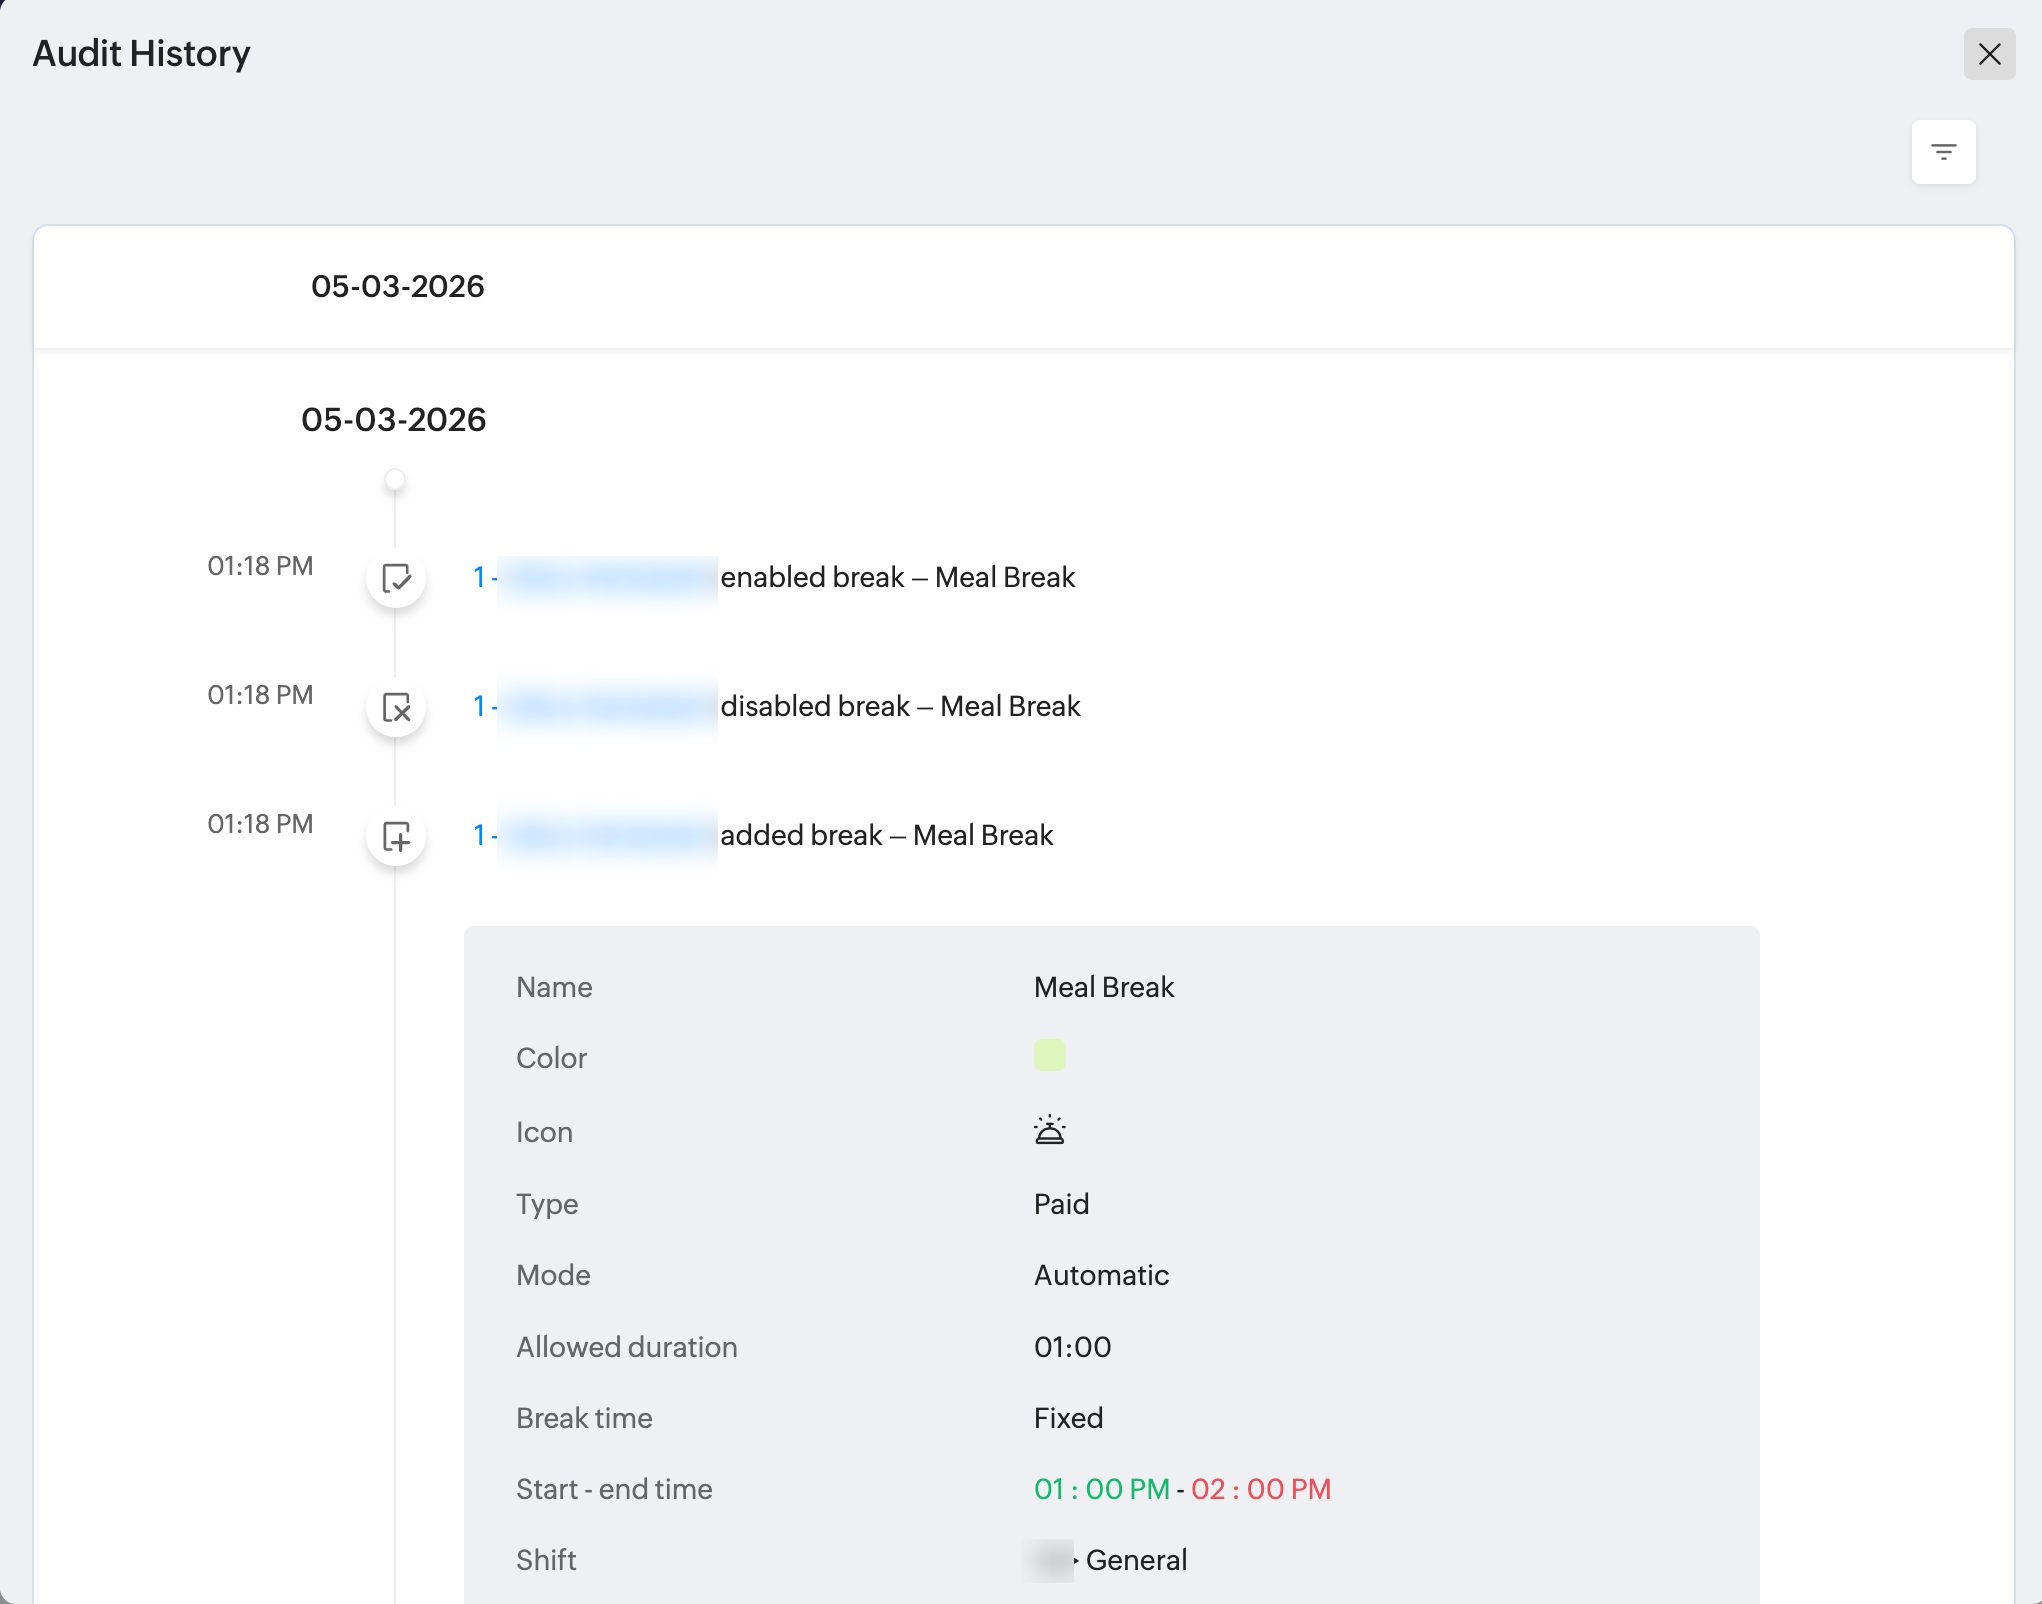Select 'enabled break – Meal Break' entry text
2042x1604 pixels.
point(897,578)
